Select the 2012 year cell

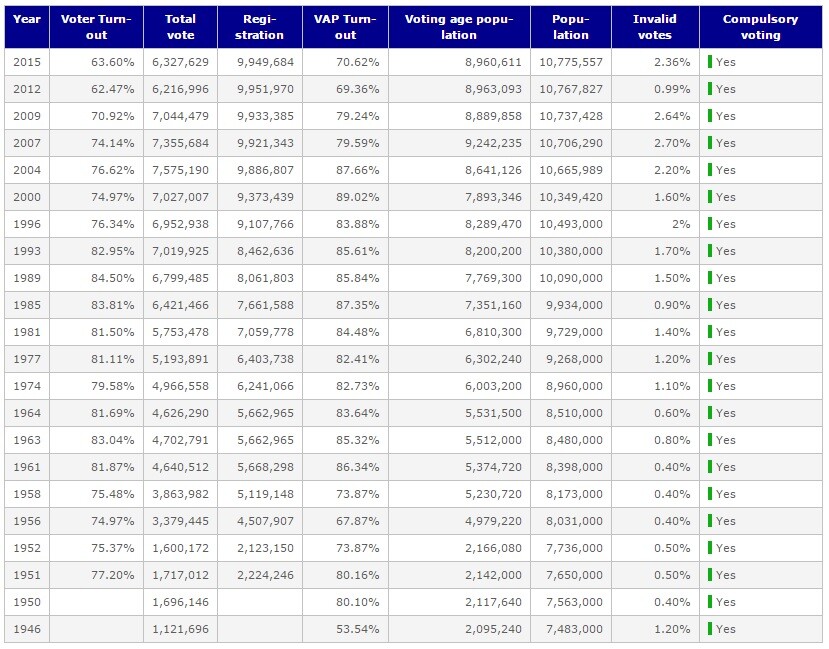click(x=27, y=89)
